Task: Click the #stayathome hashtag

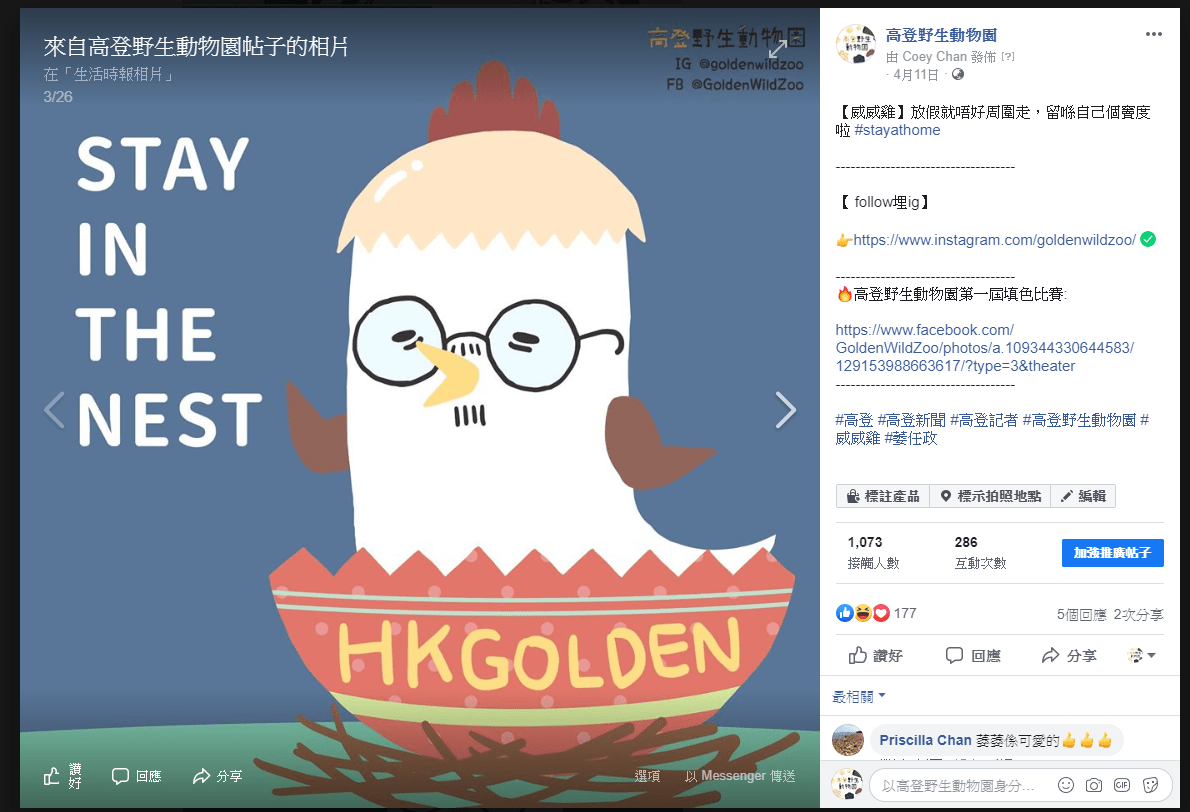Action: click(897, 130)
